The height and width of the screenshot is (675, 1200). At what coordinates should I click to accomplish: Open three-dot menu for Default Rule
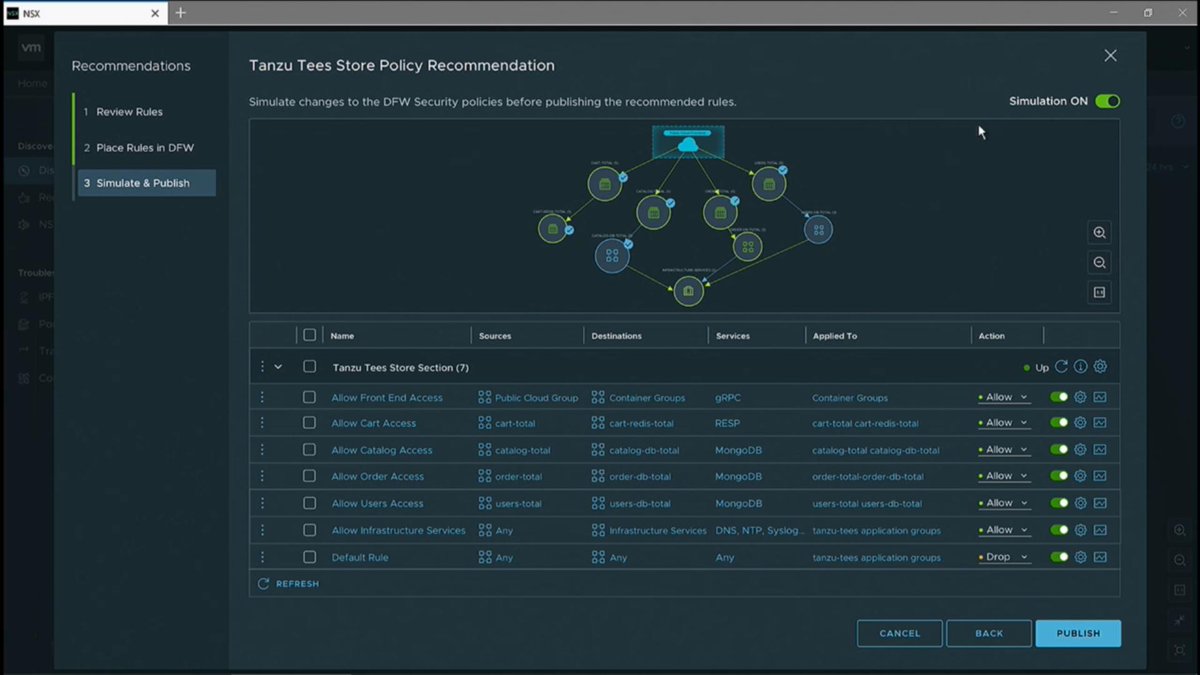(262, 557)
